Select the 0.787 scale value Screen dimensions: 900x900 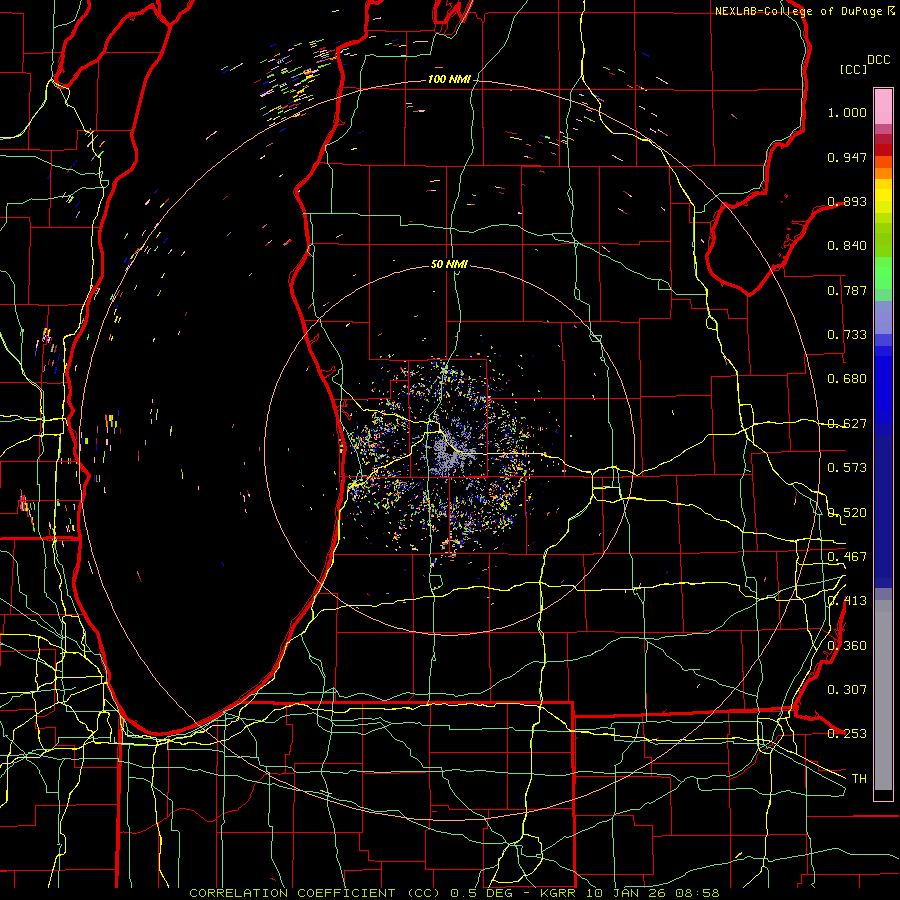tap(847, 290)
